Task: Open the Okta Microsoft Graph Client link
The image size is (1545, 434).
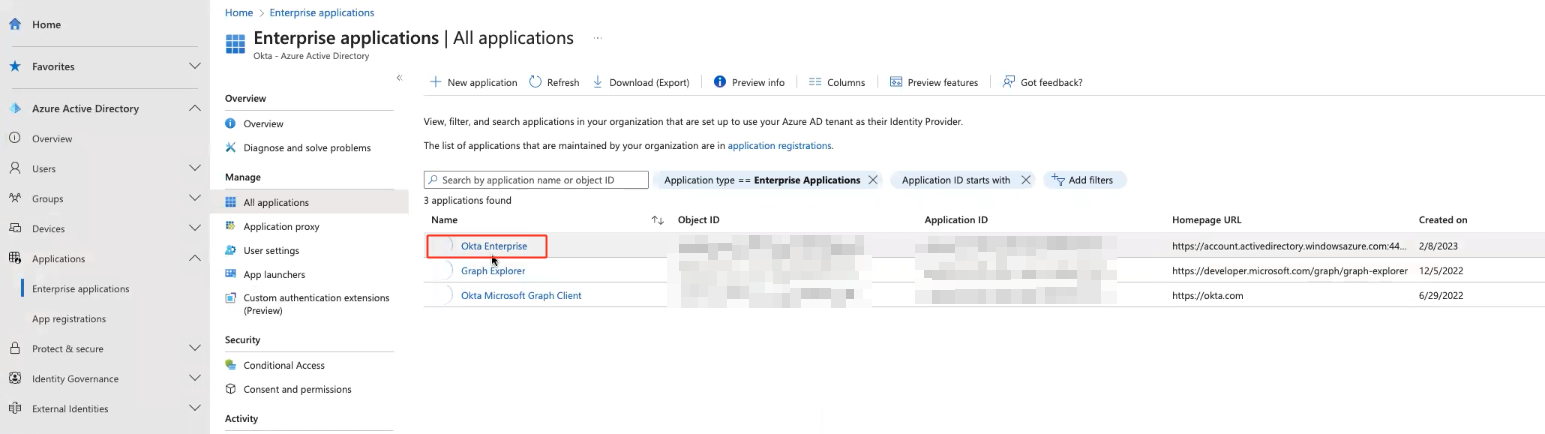Action: (x=521, y=296)
